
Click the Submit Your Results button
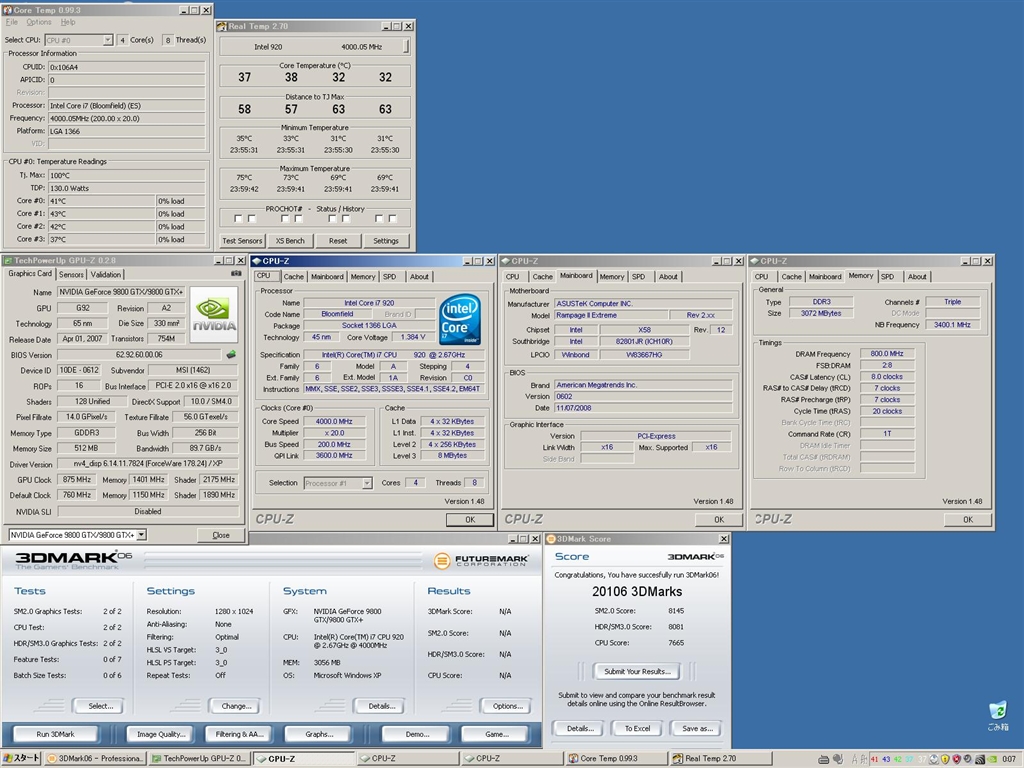pos(637,671)
